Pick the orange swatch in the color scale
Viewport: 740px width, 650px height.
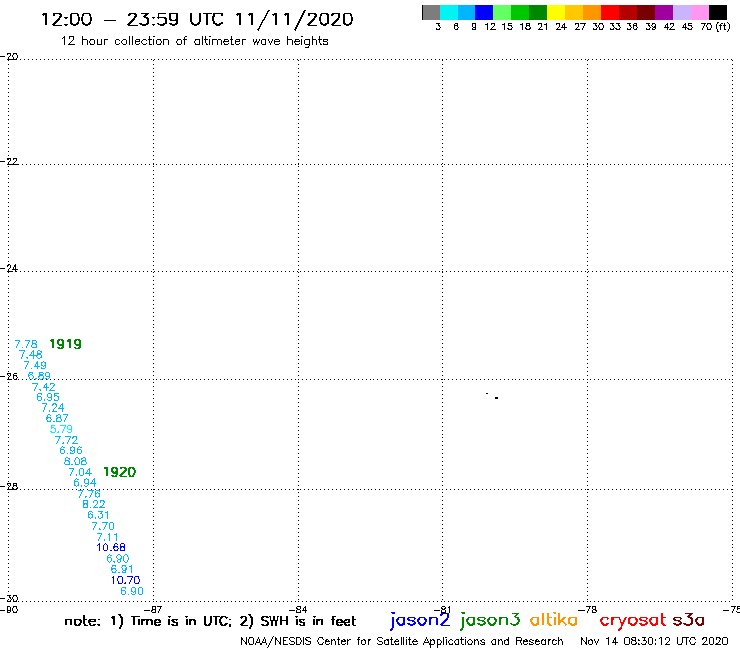592,12
